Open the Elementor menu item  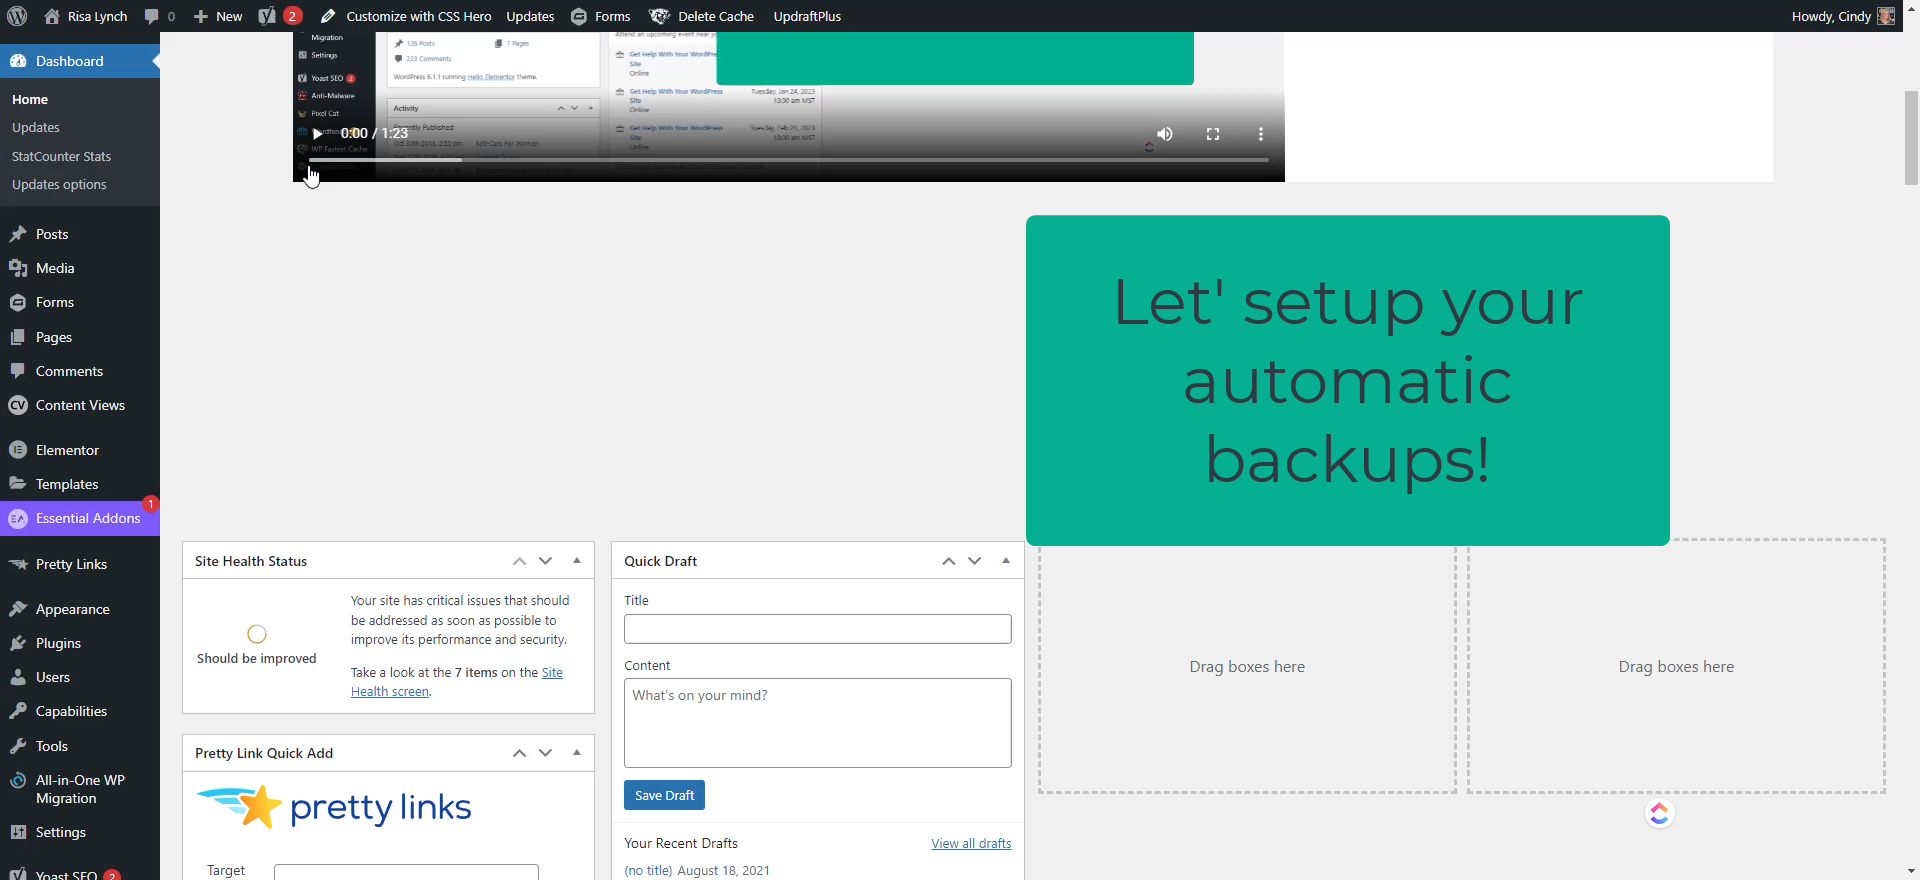coord(80,450)
